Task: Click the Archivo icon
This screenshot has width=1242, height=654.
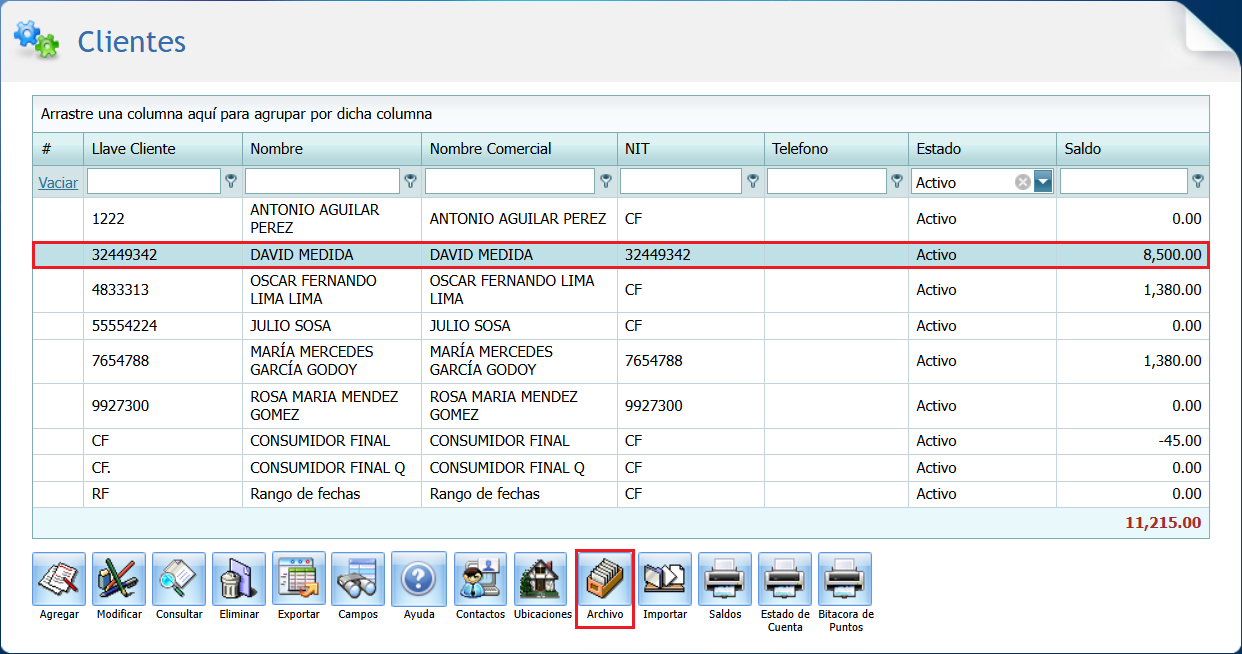Action: pyautogui.click(x=604, y=580)
